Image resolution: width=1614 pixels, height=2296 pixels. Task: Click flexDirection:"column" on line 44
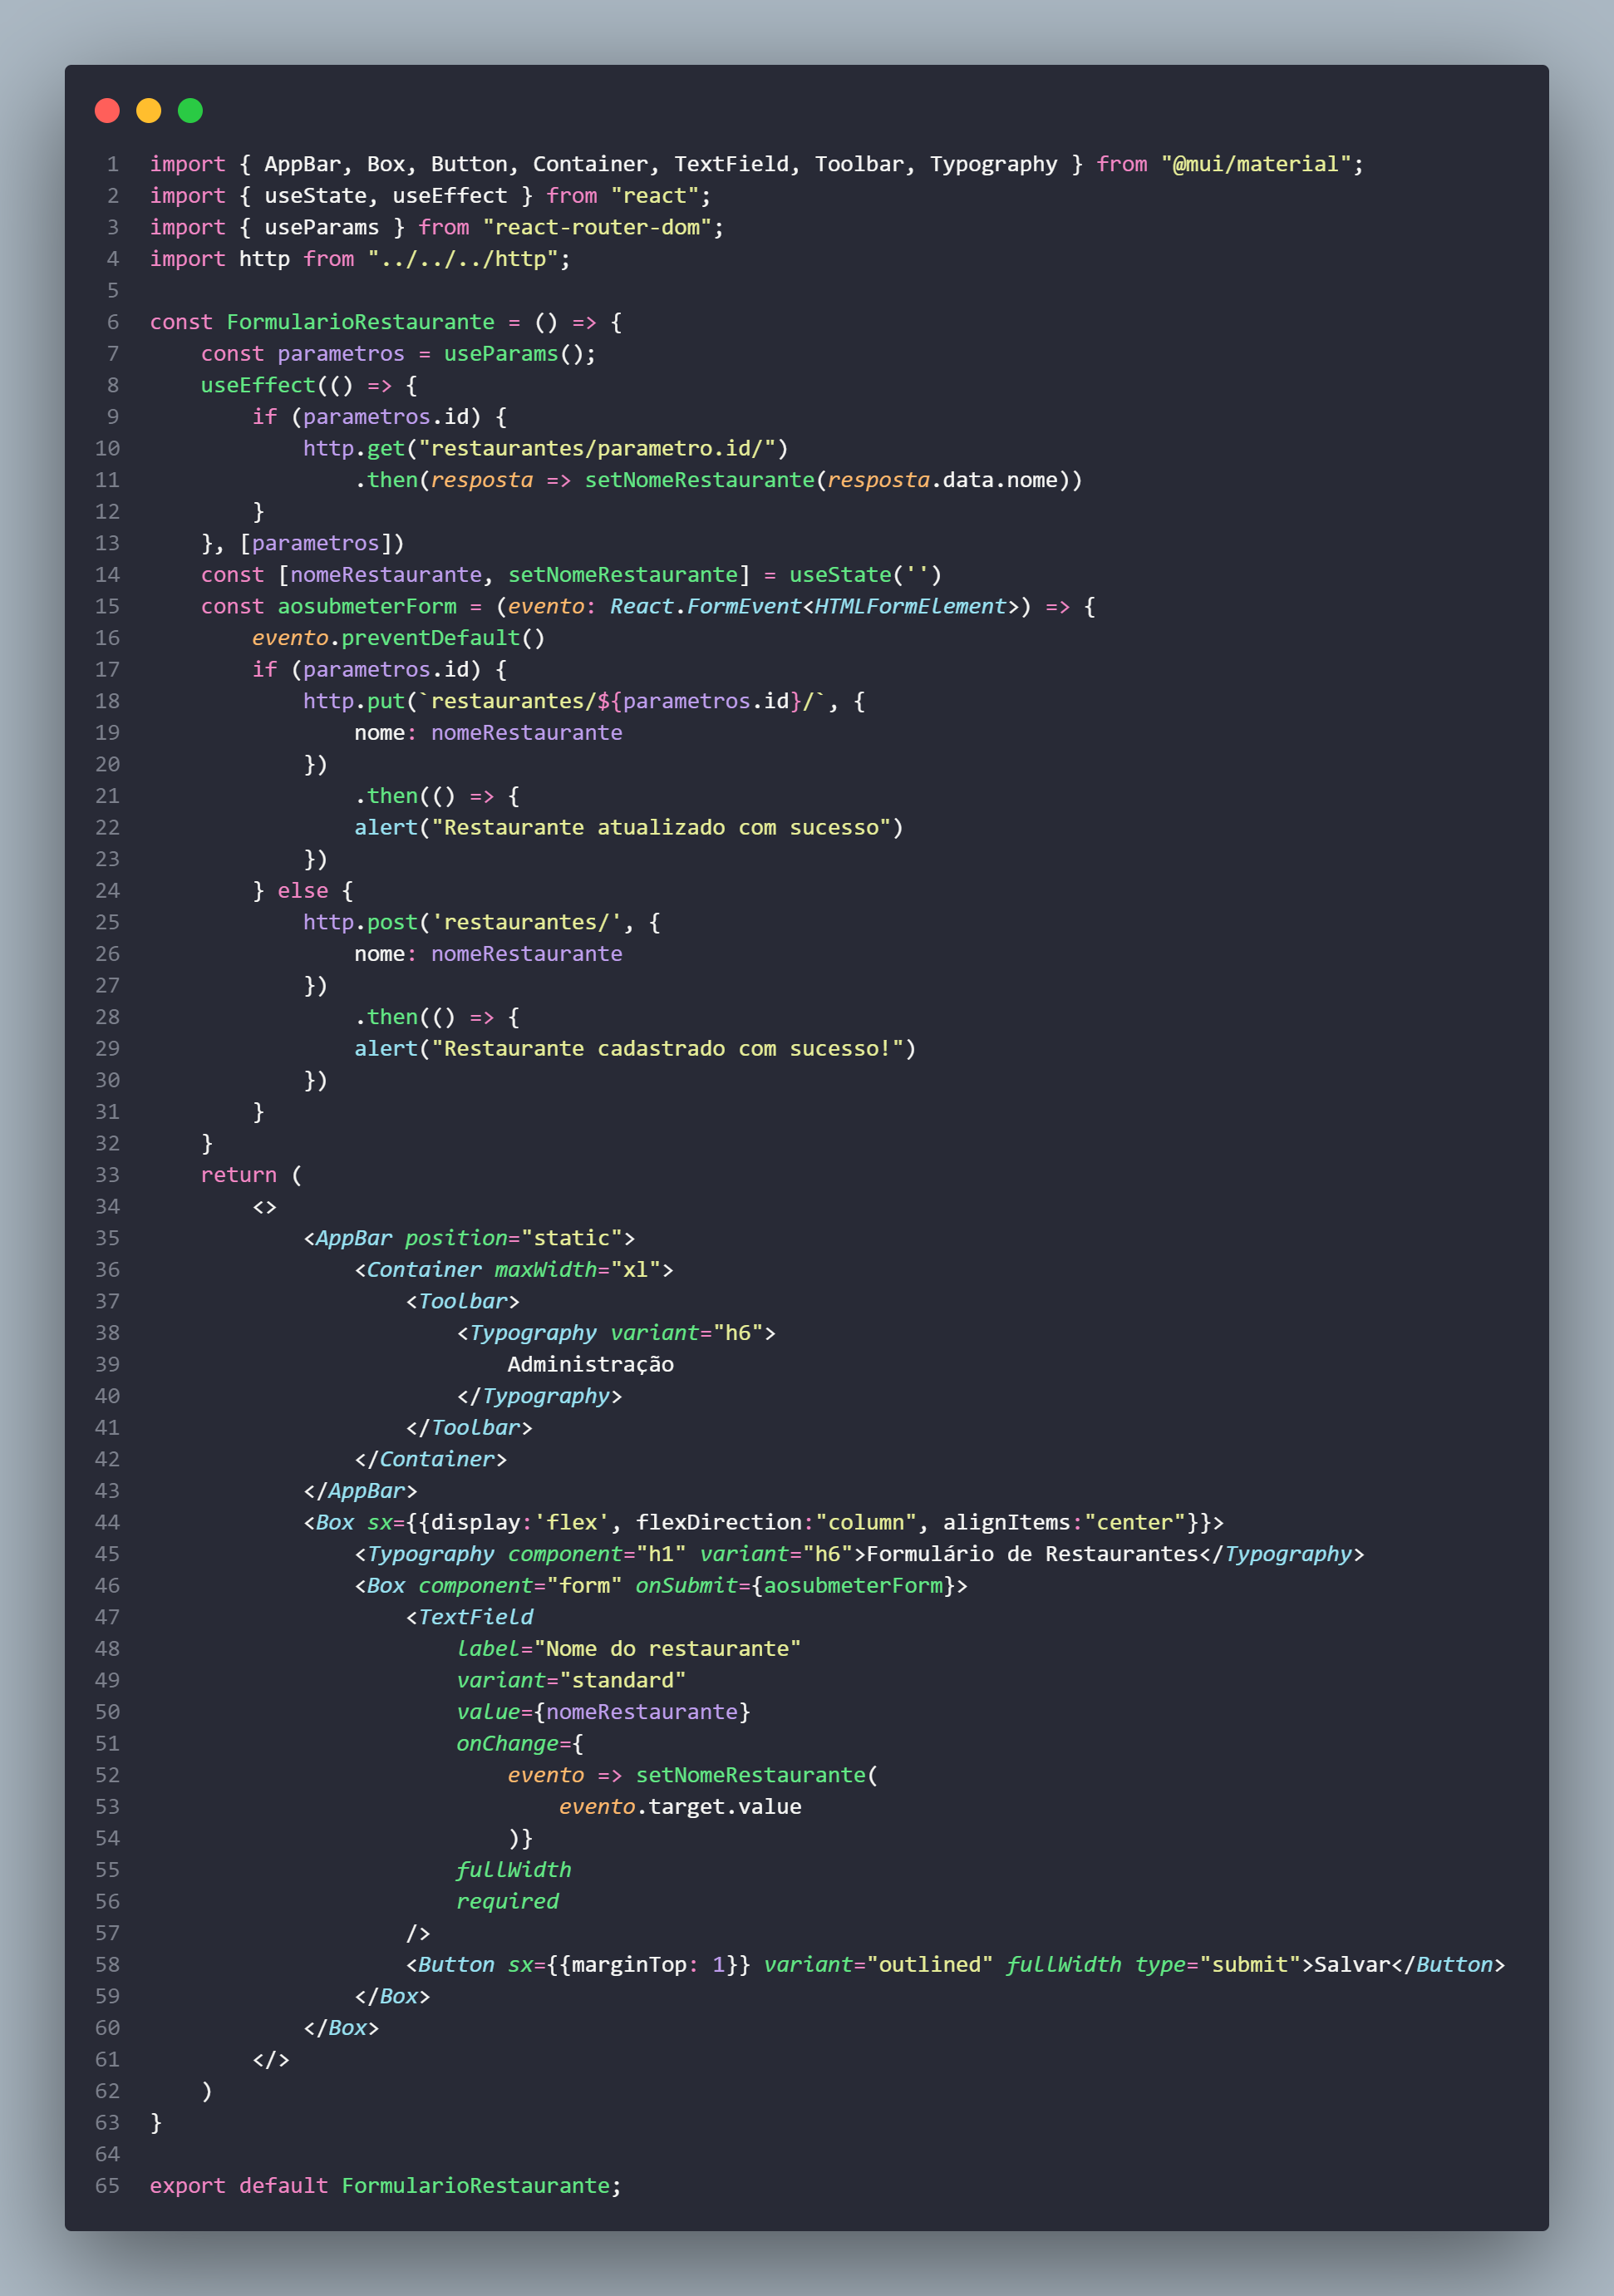click(x=776, y=1522)
